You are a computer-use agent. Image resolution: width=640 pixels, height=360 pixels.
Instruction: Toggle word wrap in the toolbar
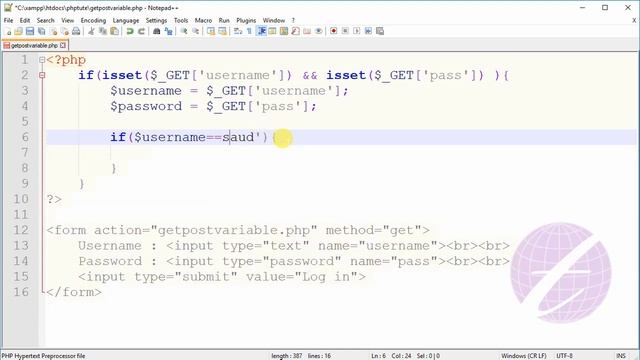click(x=238, y=31)
